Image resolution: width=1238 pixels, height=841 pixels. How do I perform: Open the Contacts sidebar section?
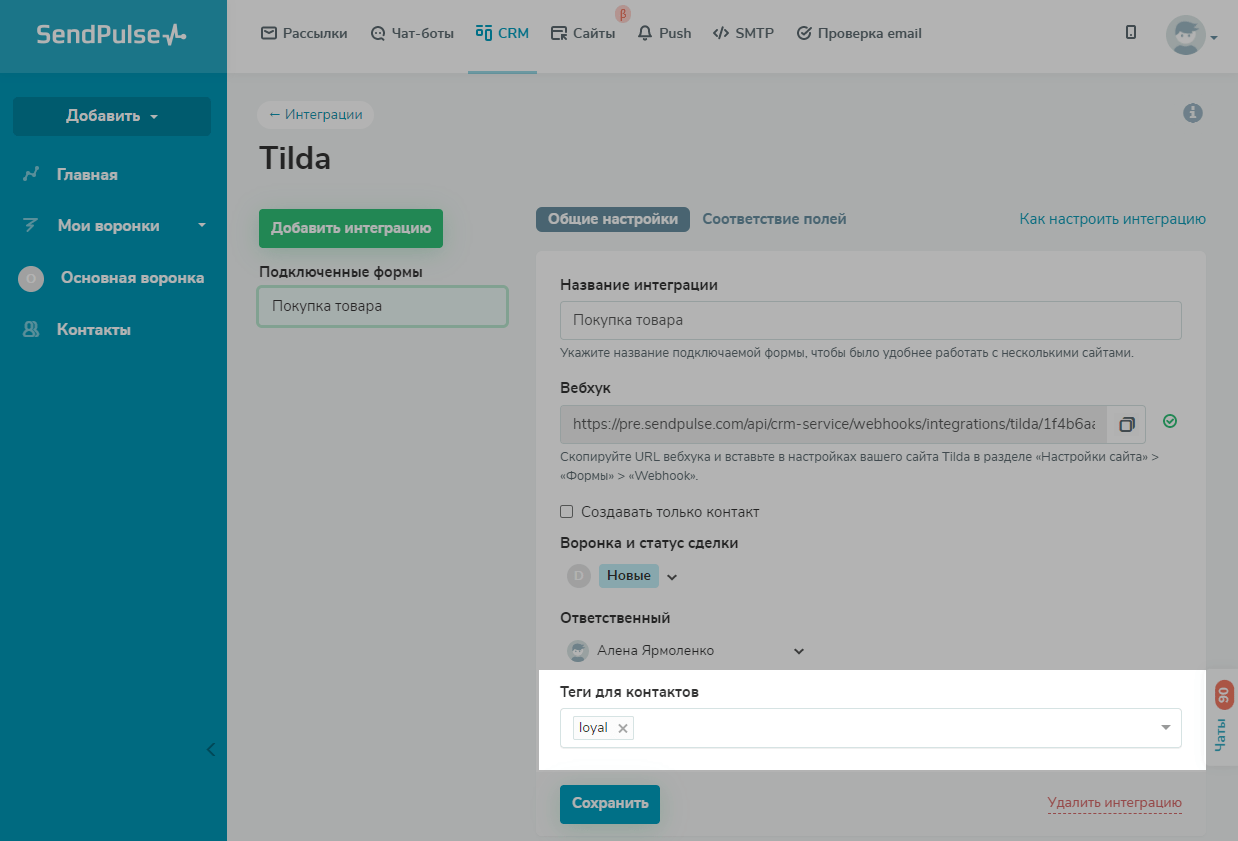[x=93, y=330]
